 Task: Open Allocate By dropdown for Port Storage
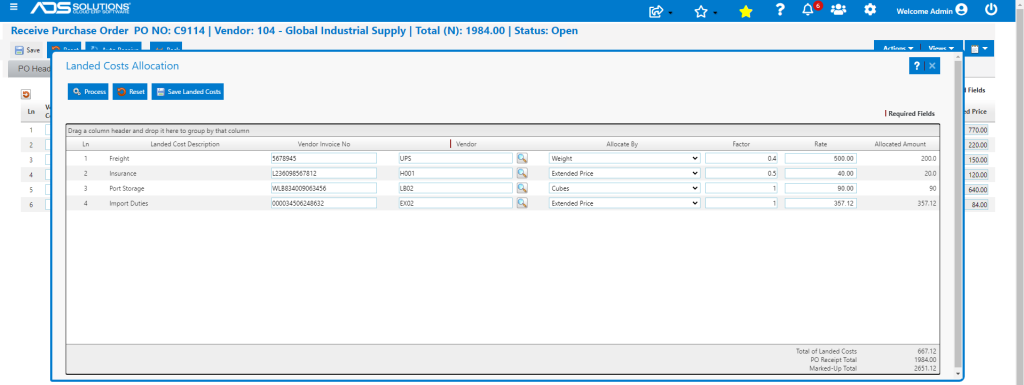(x=624, y=188)
